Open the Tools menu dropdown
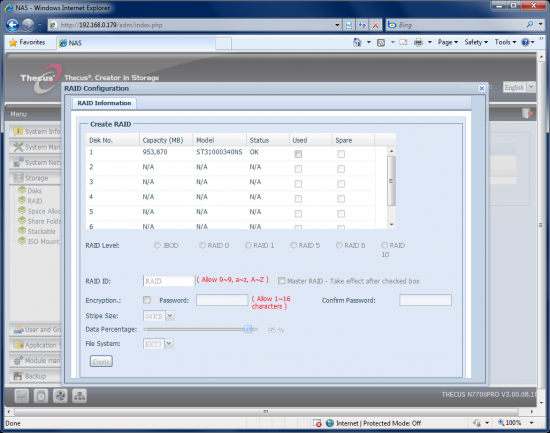Image resolution: width=550 pixels, height=433 pixels. click(x=505, y=42)
